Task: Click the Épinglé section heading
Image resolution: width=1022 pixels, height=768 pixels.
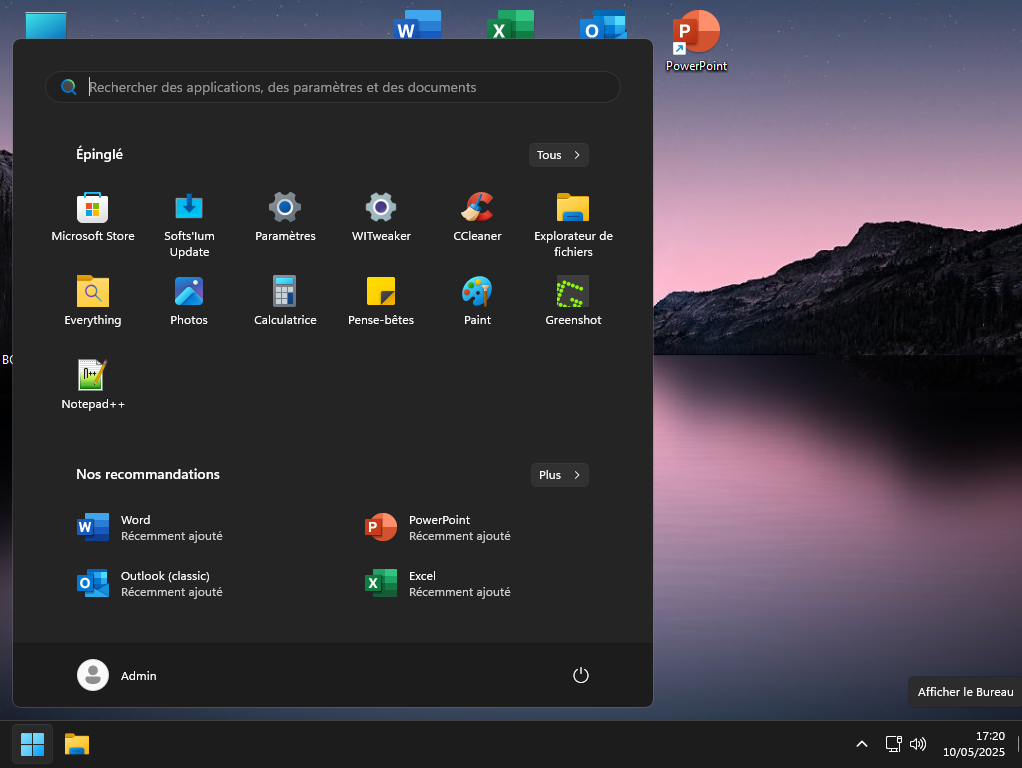Action: (99, 155)
